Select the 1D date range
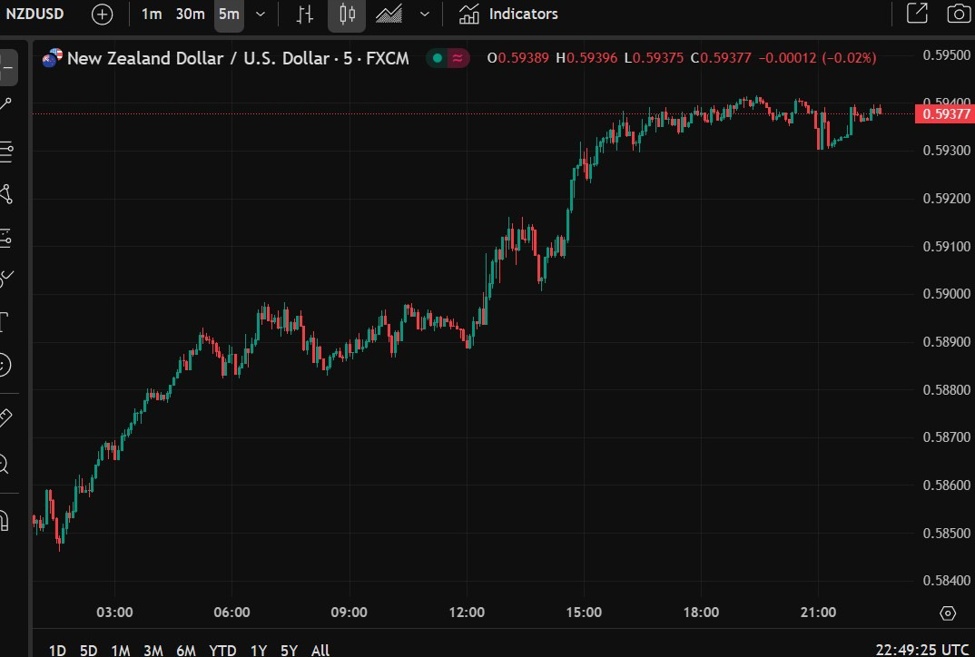975x657 pixels. coord(57,650)
